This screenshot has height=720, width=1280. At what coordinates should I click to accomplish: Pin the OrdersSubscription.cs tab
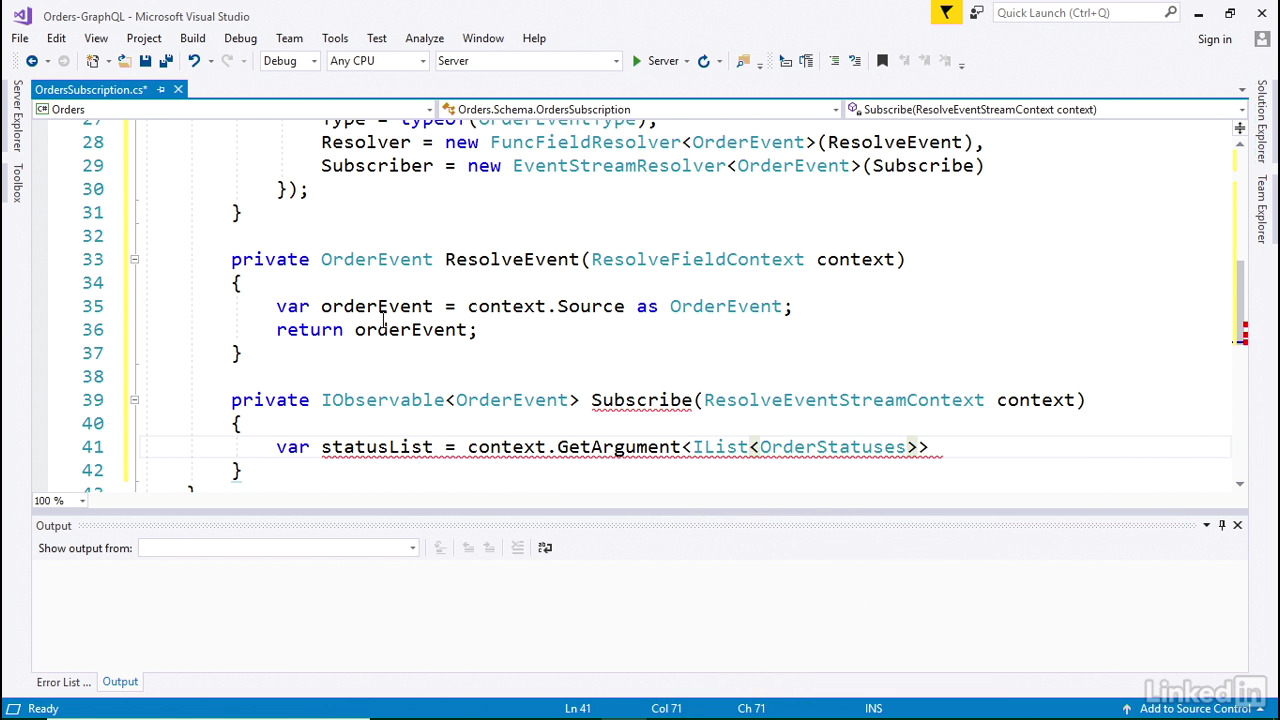pos(161,90)
